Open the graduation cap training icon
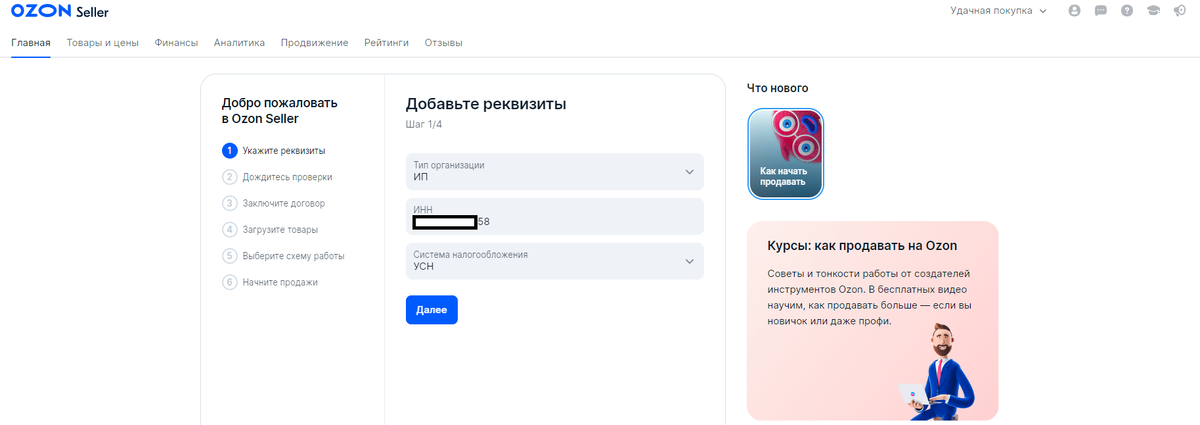Viewport: 1200px width, 425px height. point(1153,11)
